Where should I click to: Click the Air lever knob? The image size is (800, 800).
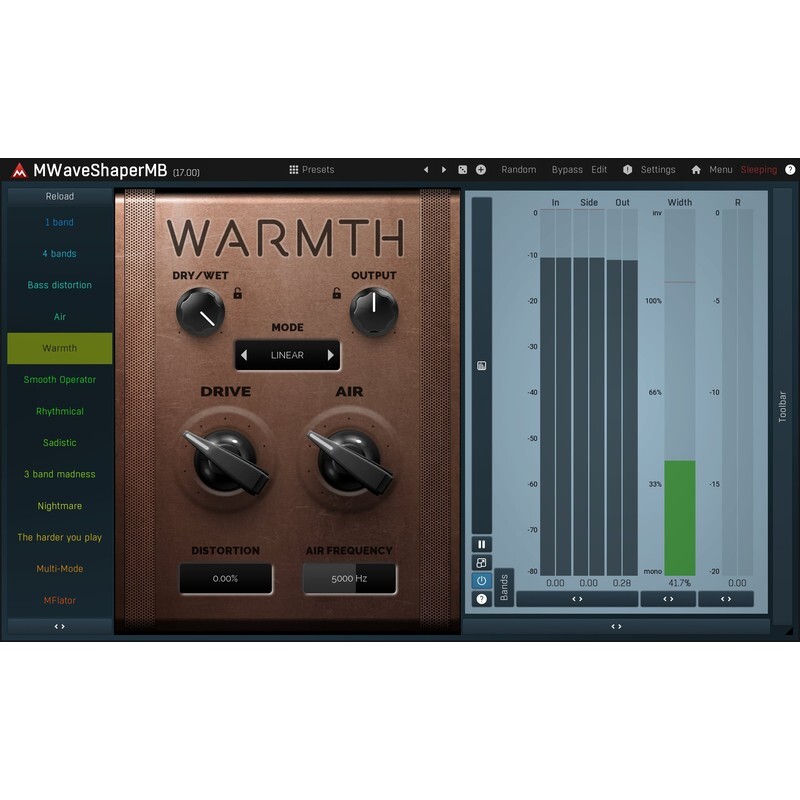click(349, 462)
